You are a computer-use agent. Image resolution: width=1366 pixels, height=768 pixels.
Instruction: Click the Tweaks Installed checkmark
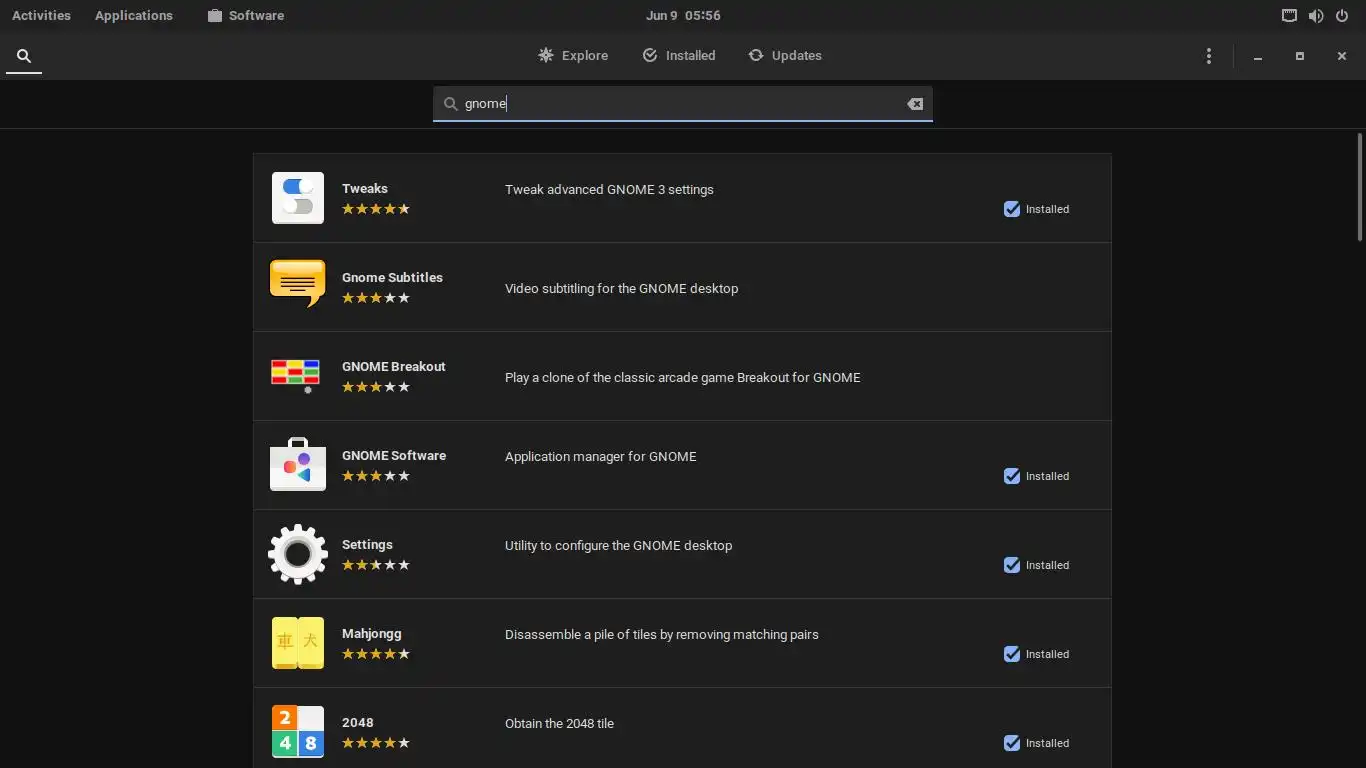[1012, 209]
